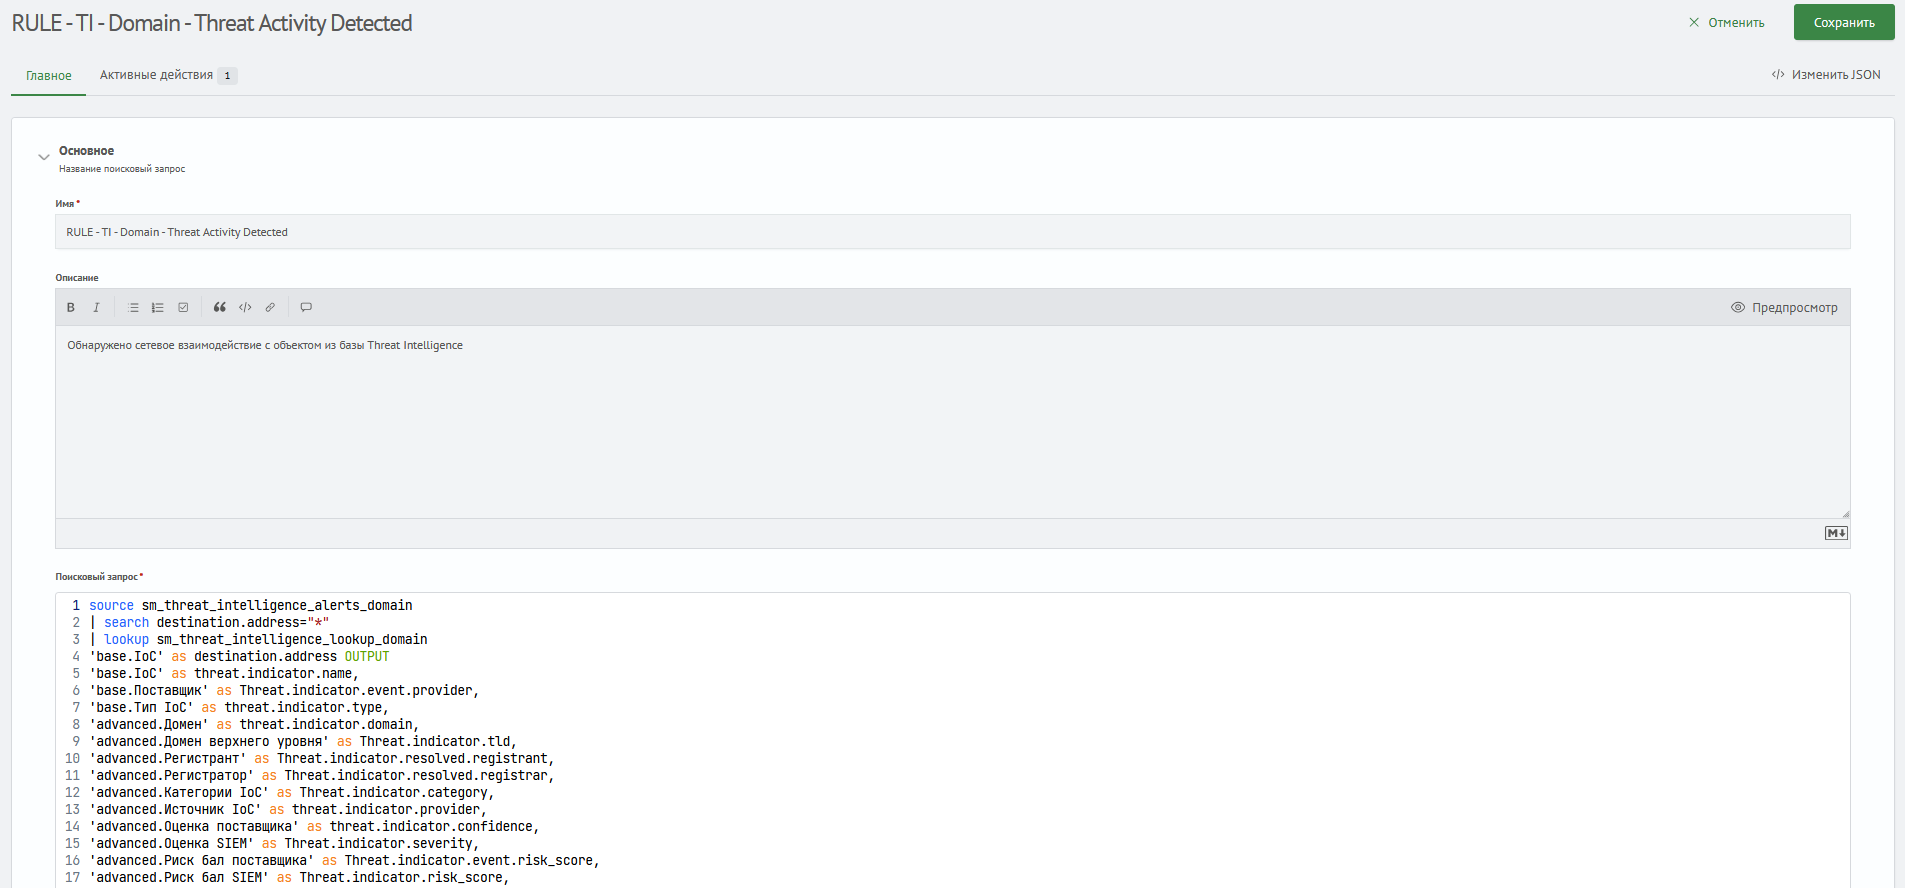The height and width of the screenshot is (888, 1905).
Task: Click the comment bubble icon in toolbar
Action: (306, 307)
